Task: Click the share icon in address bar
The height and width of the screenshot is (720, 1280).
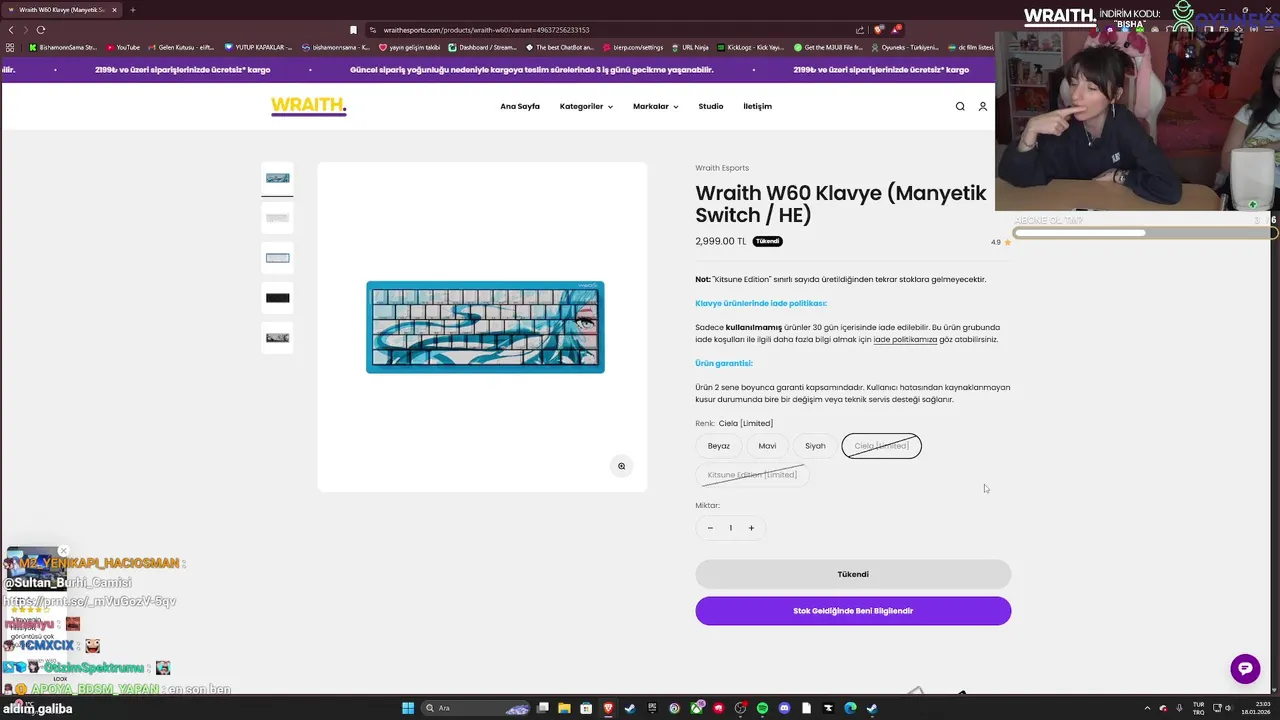Action: click(x=859, y=30)
